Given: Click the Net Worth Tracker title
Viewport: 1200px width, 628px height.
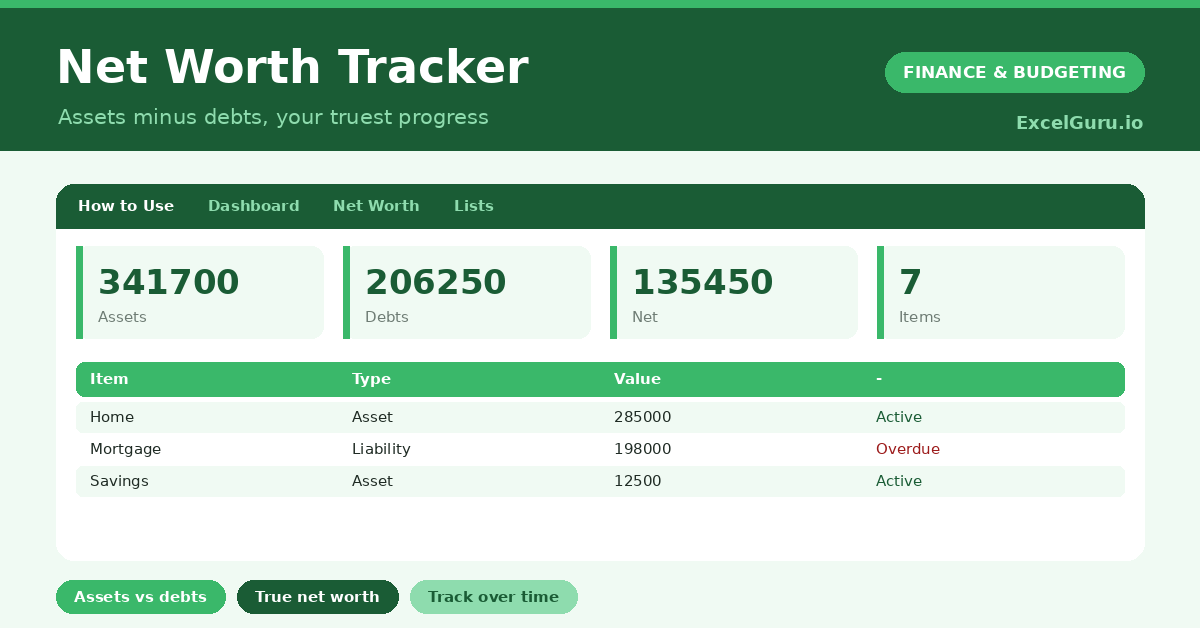Looking at the screenshot, I should coord(292,68).
